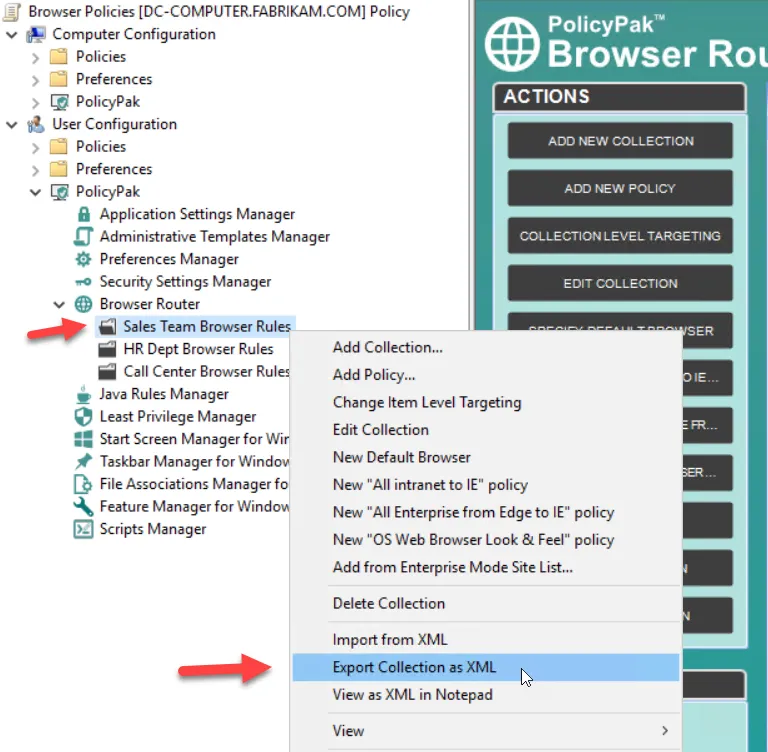Image resolution: width=768 pixels, height=752 pixels.
Task: Click EDIT COLLECTION button
Action: pyautogui.click(x=620, y=284)
